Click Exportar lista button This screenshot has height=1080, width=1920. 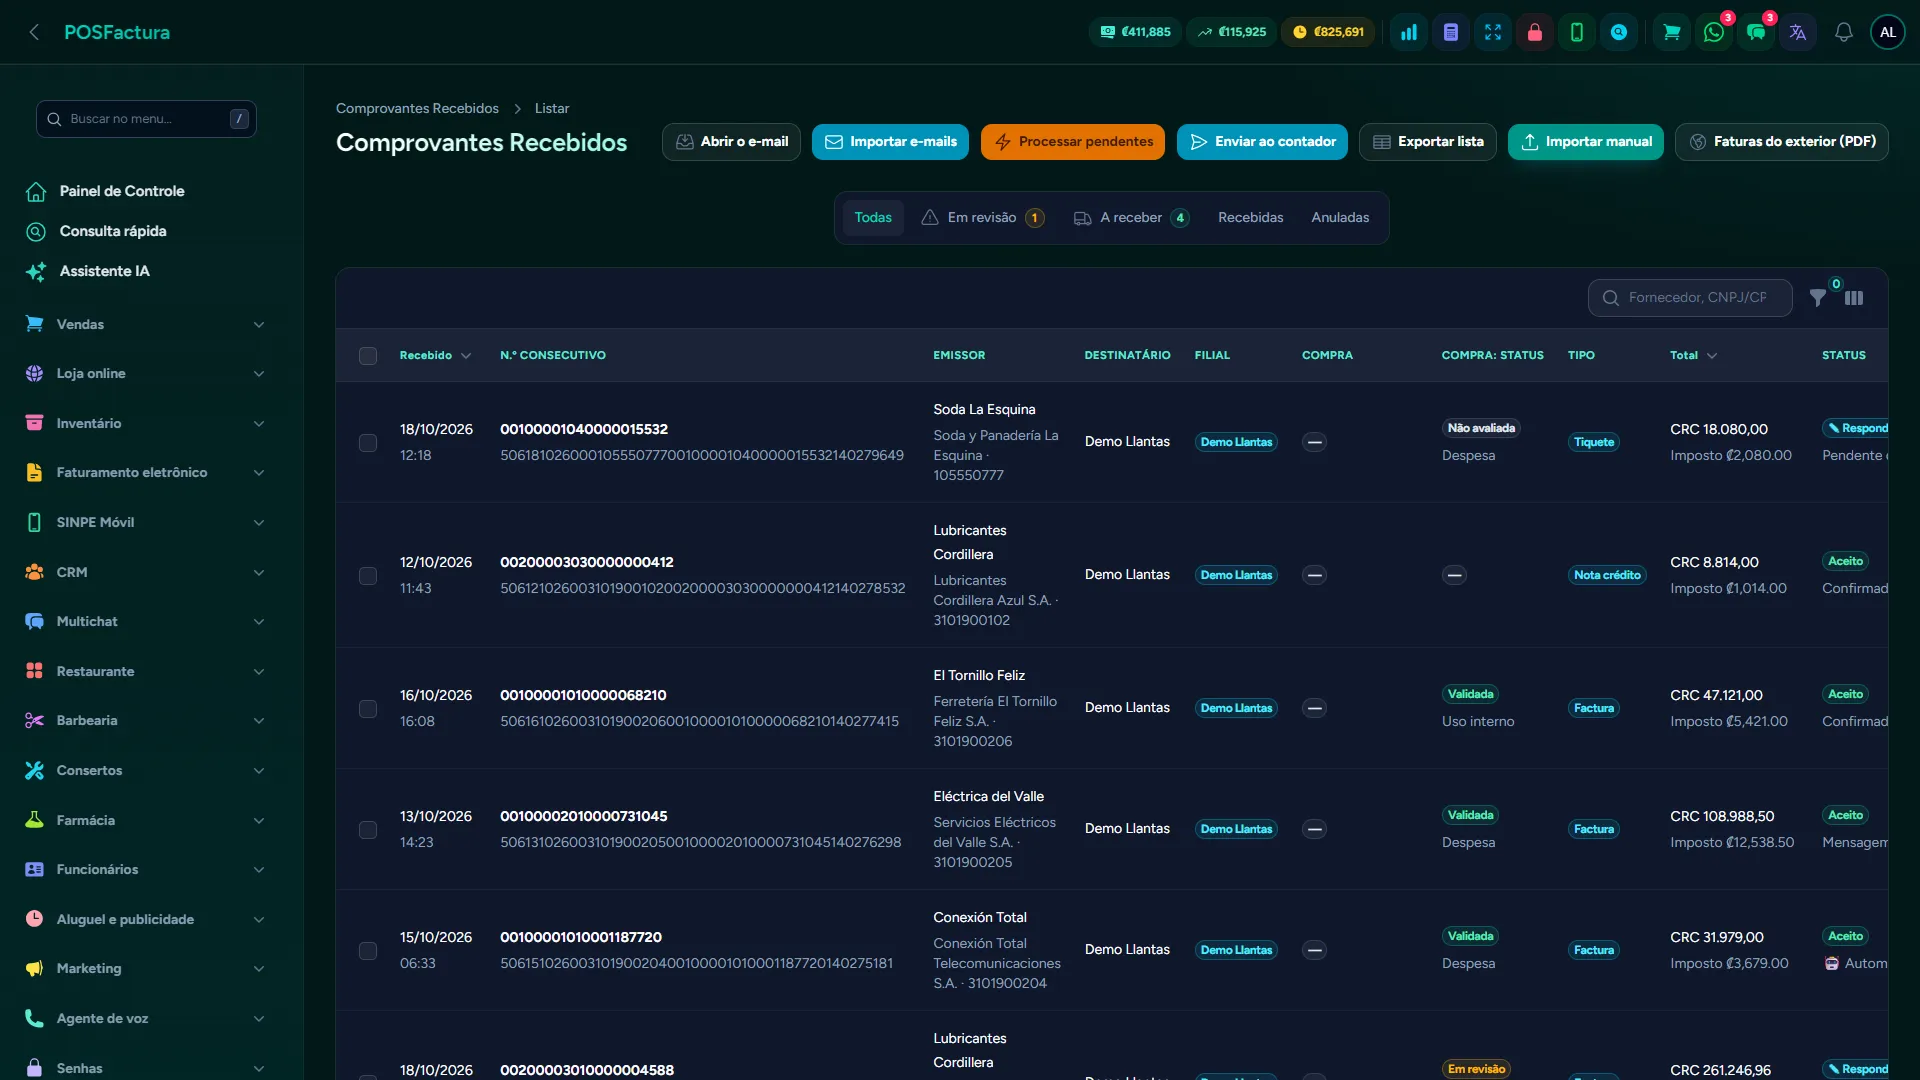pos(1428,142)
